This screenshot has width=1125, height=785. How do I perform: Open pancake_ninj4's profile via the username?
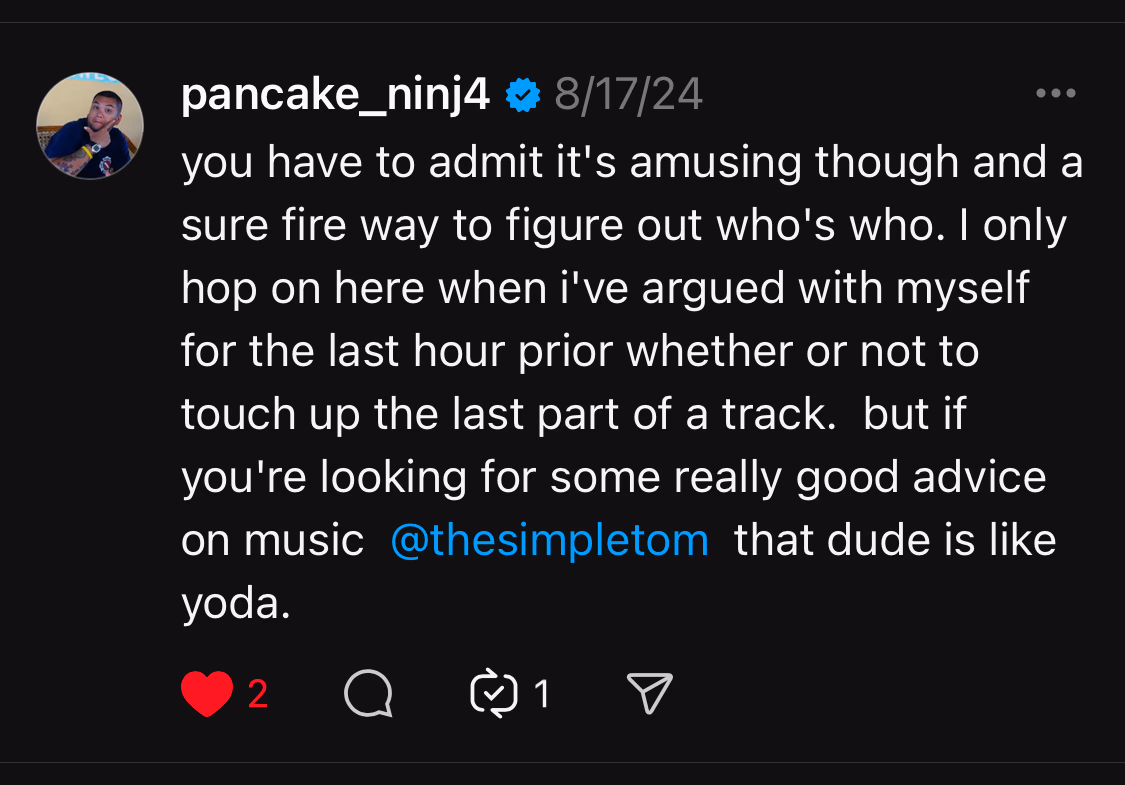[333, 94]
